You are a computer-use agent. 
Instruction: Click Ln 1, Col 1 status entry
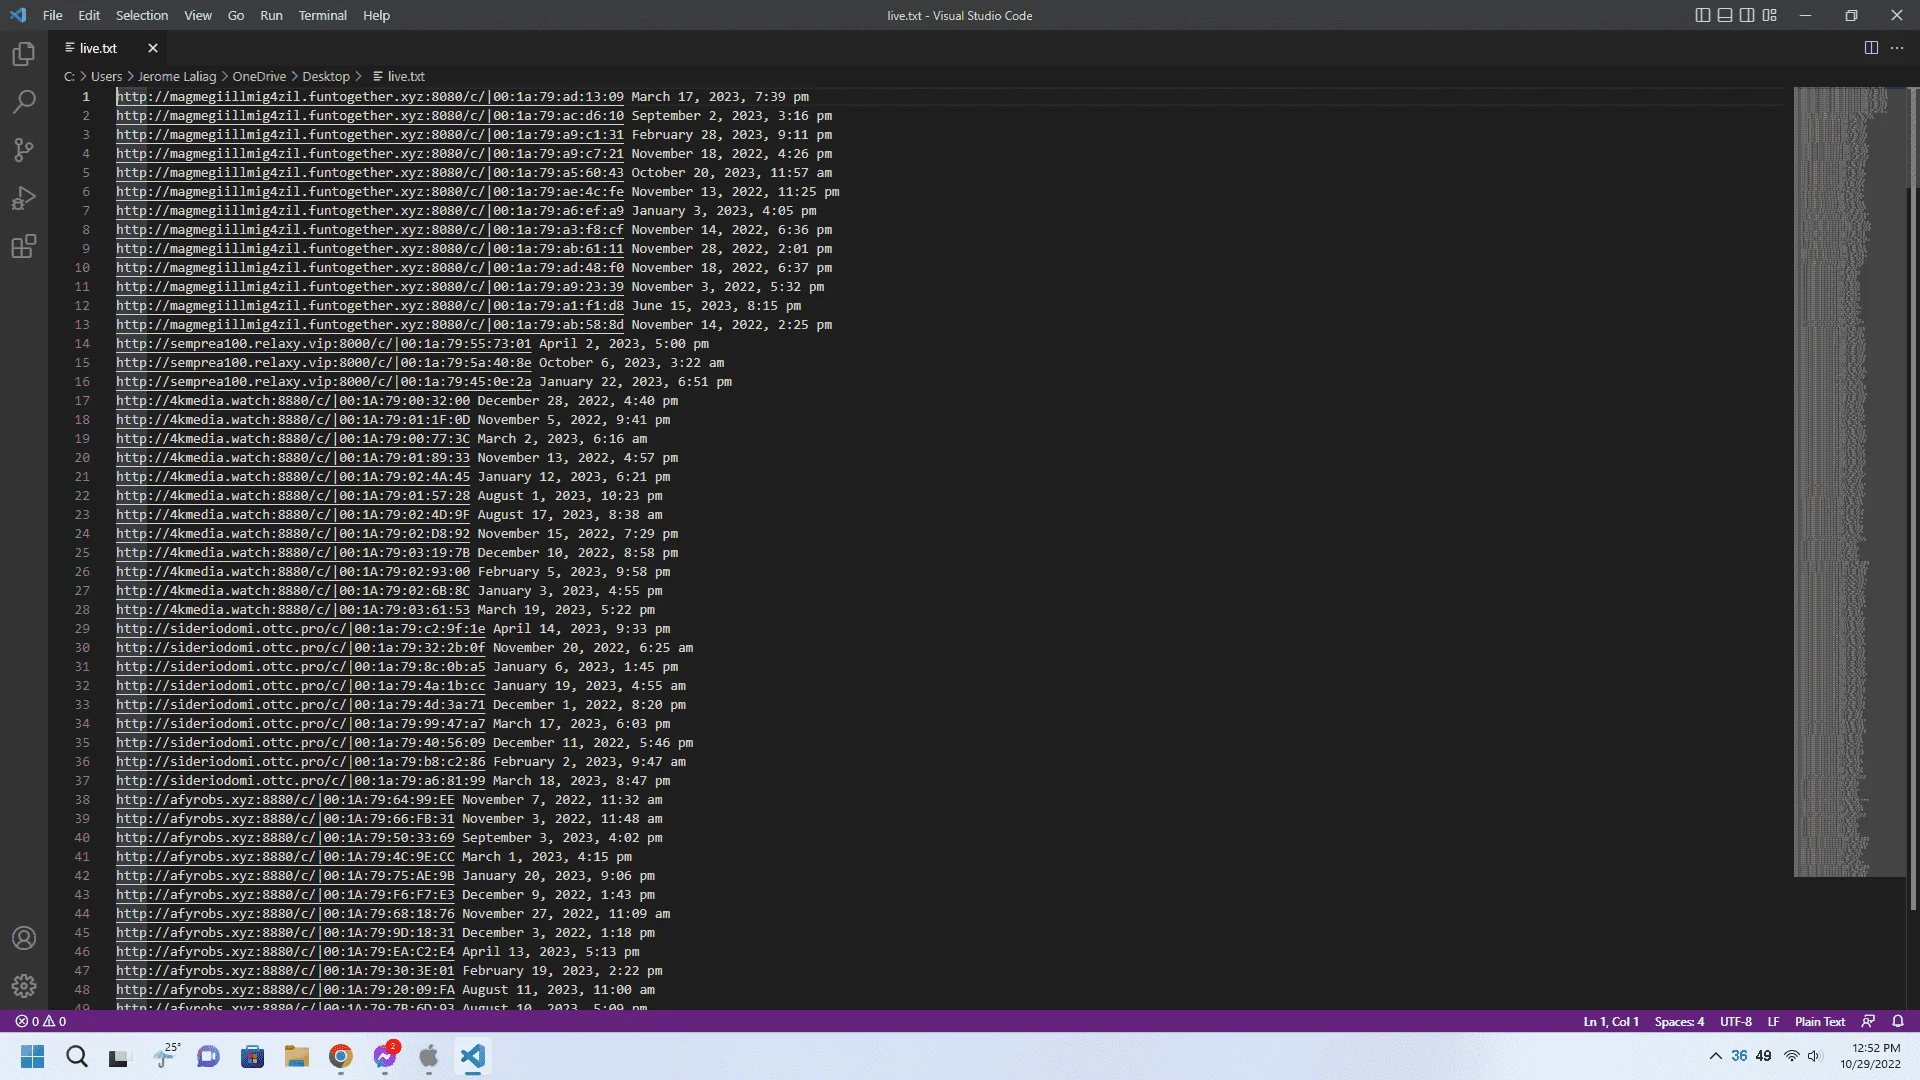[1611, 1022]
